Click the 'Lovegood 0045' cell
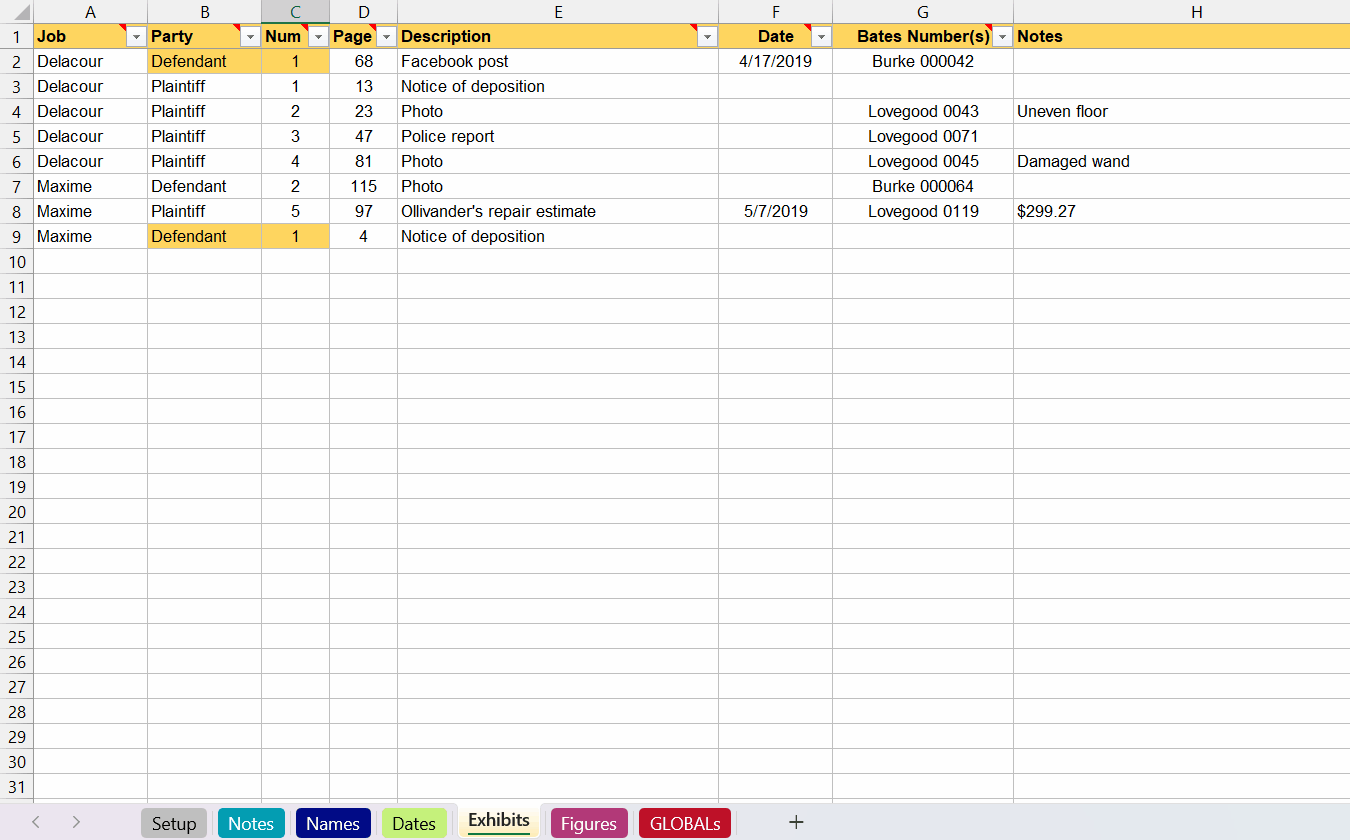1350x840 pixels. click(x=923, y=162)
